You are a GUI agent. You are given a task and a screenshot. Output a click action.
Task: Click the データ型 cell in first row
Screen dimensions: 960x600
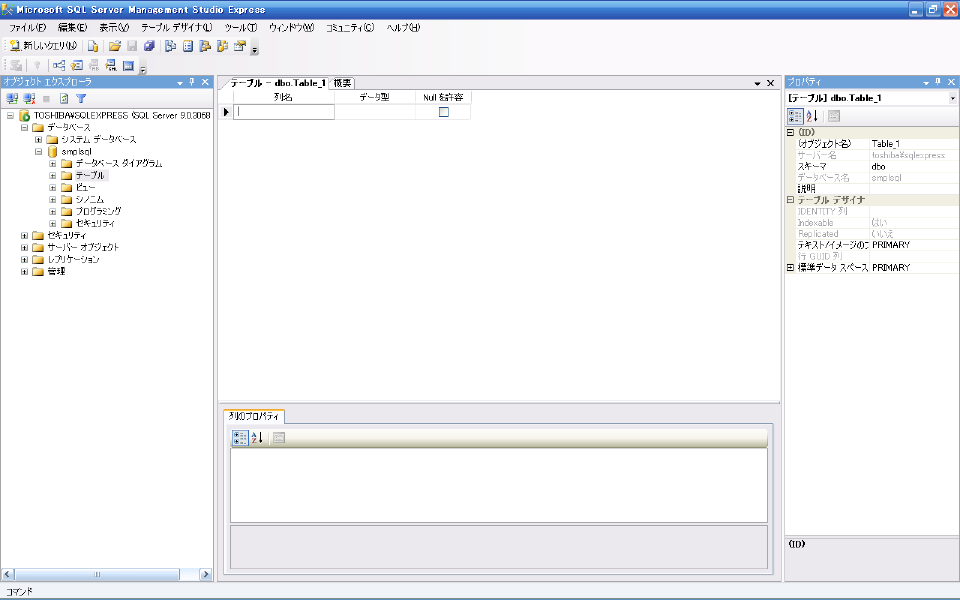tap(375, 112)
